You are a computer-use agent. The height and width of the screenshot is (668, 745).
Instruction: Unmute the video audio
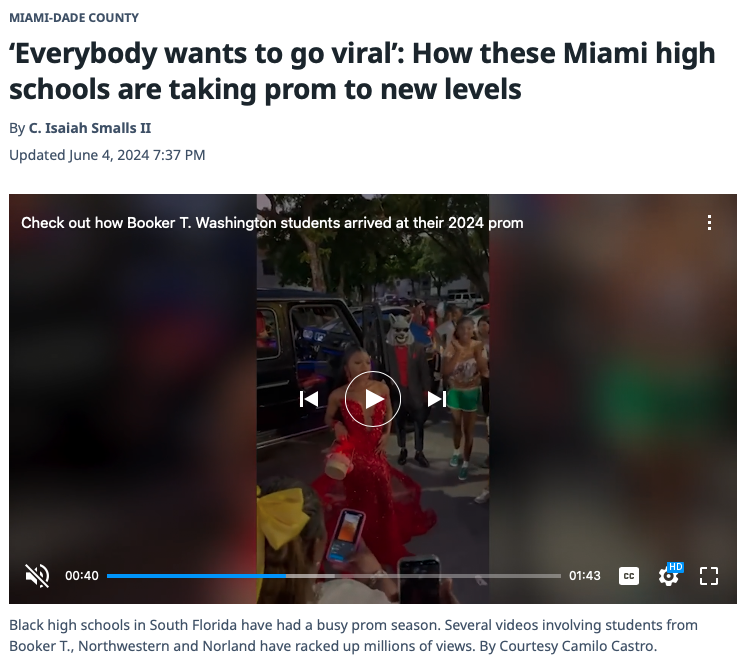(37, 576)
